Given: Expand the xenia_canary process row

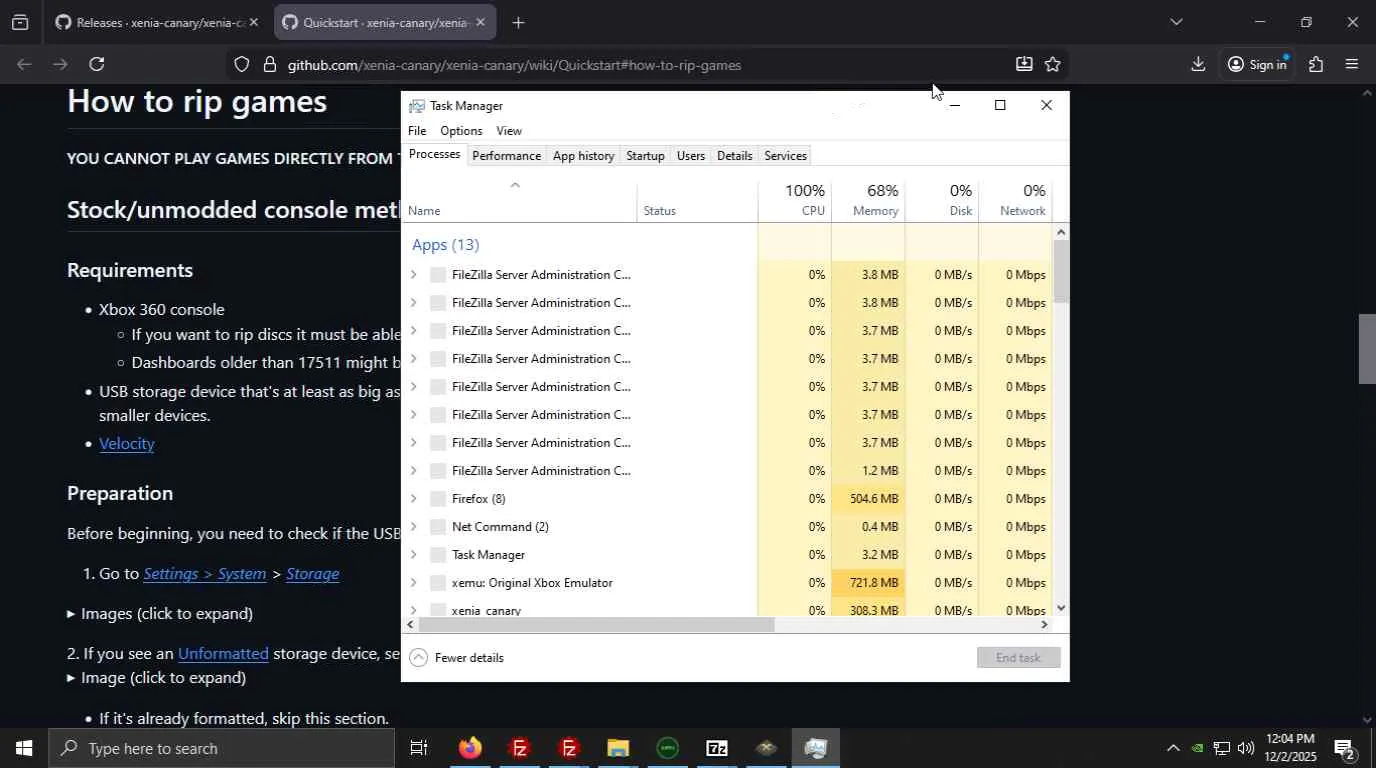Looking at the screenshot, I should point(413,610).
